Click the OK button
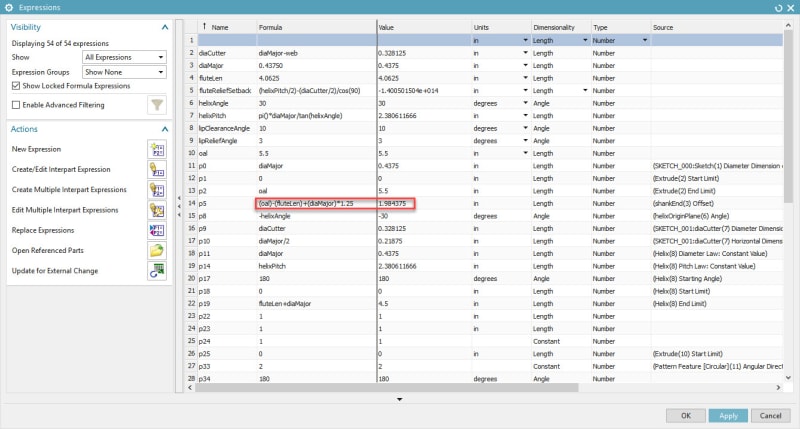This screenshot has width=800, height=429. (686, 416)
